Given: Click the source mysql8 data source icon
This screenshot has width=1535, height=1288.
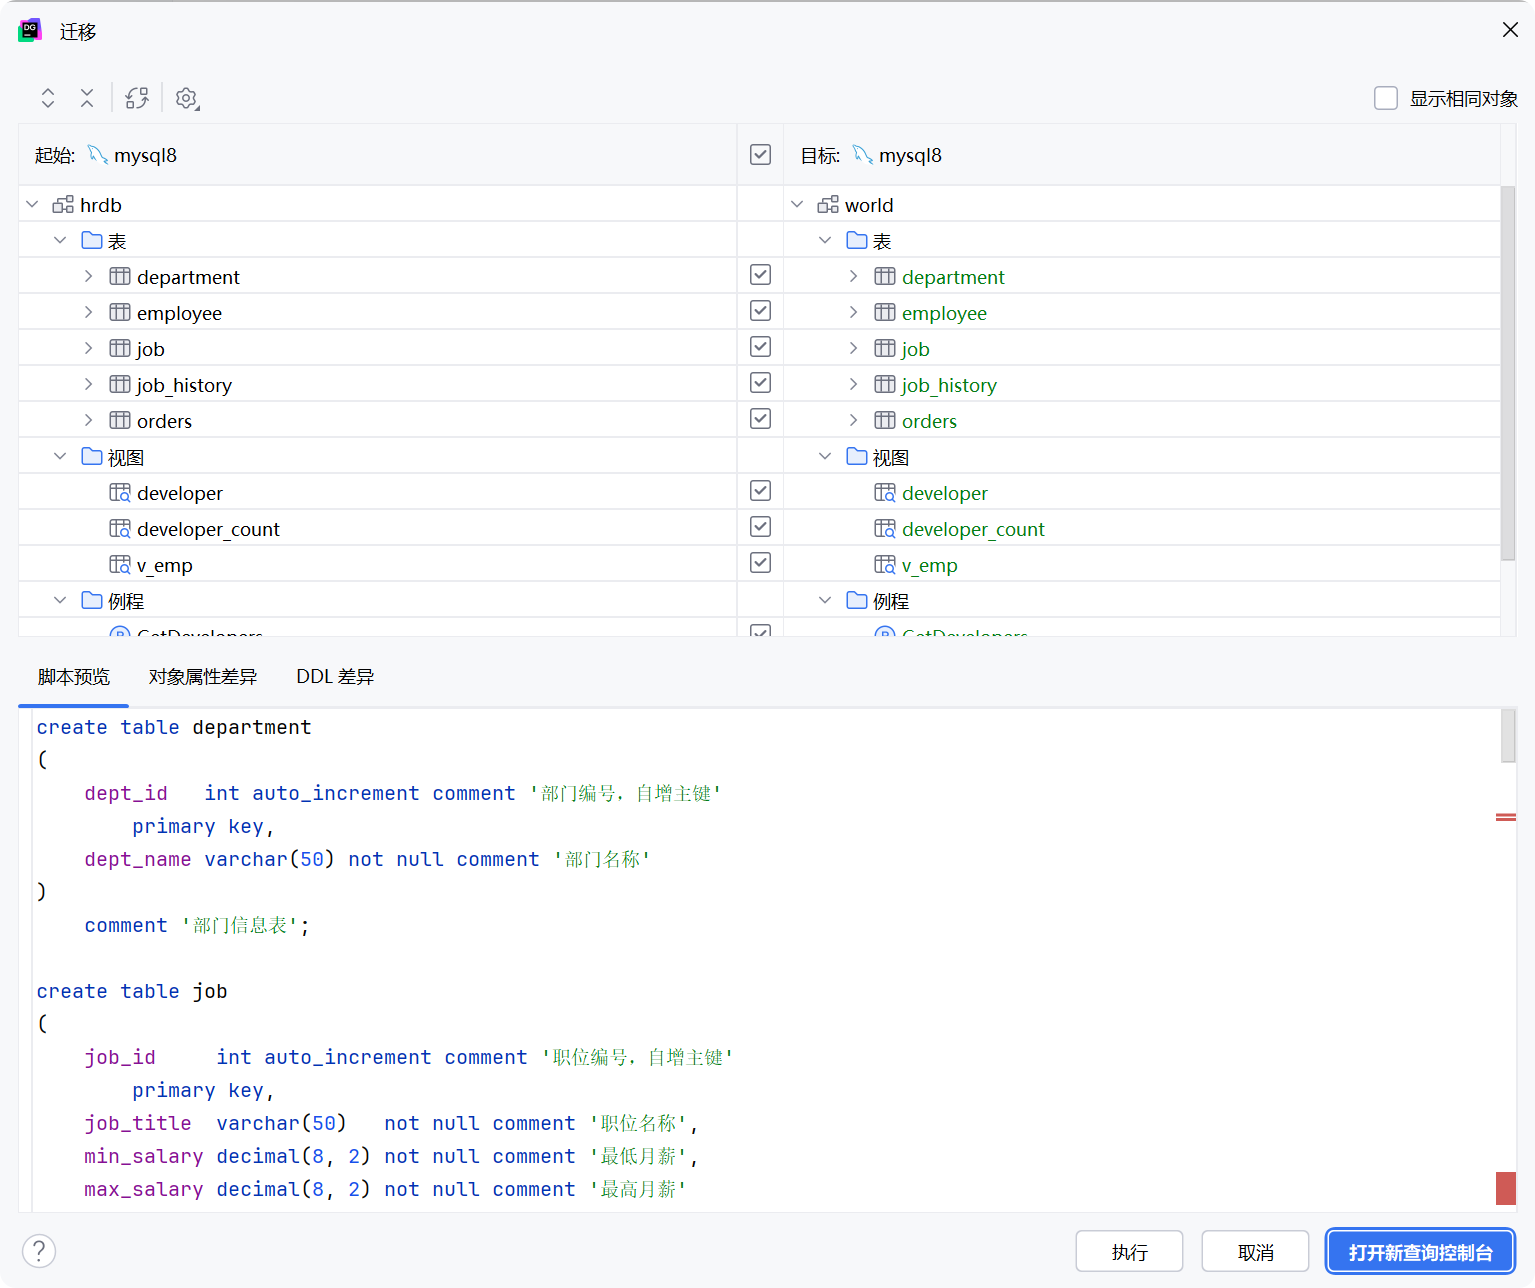Looking at the screenshot, I should [x=98, y=154].
